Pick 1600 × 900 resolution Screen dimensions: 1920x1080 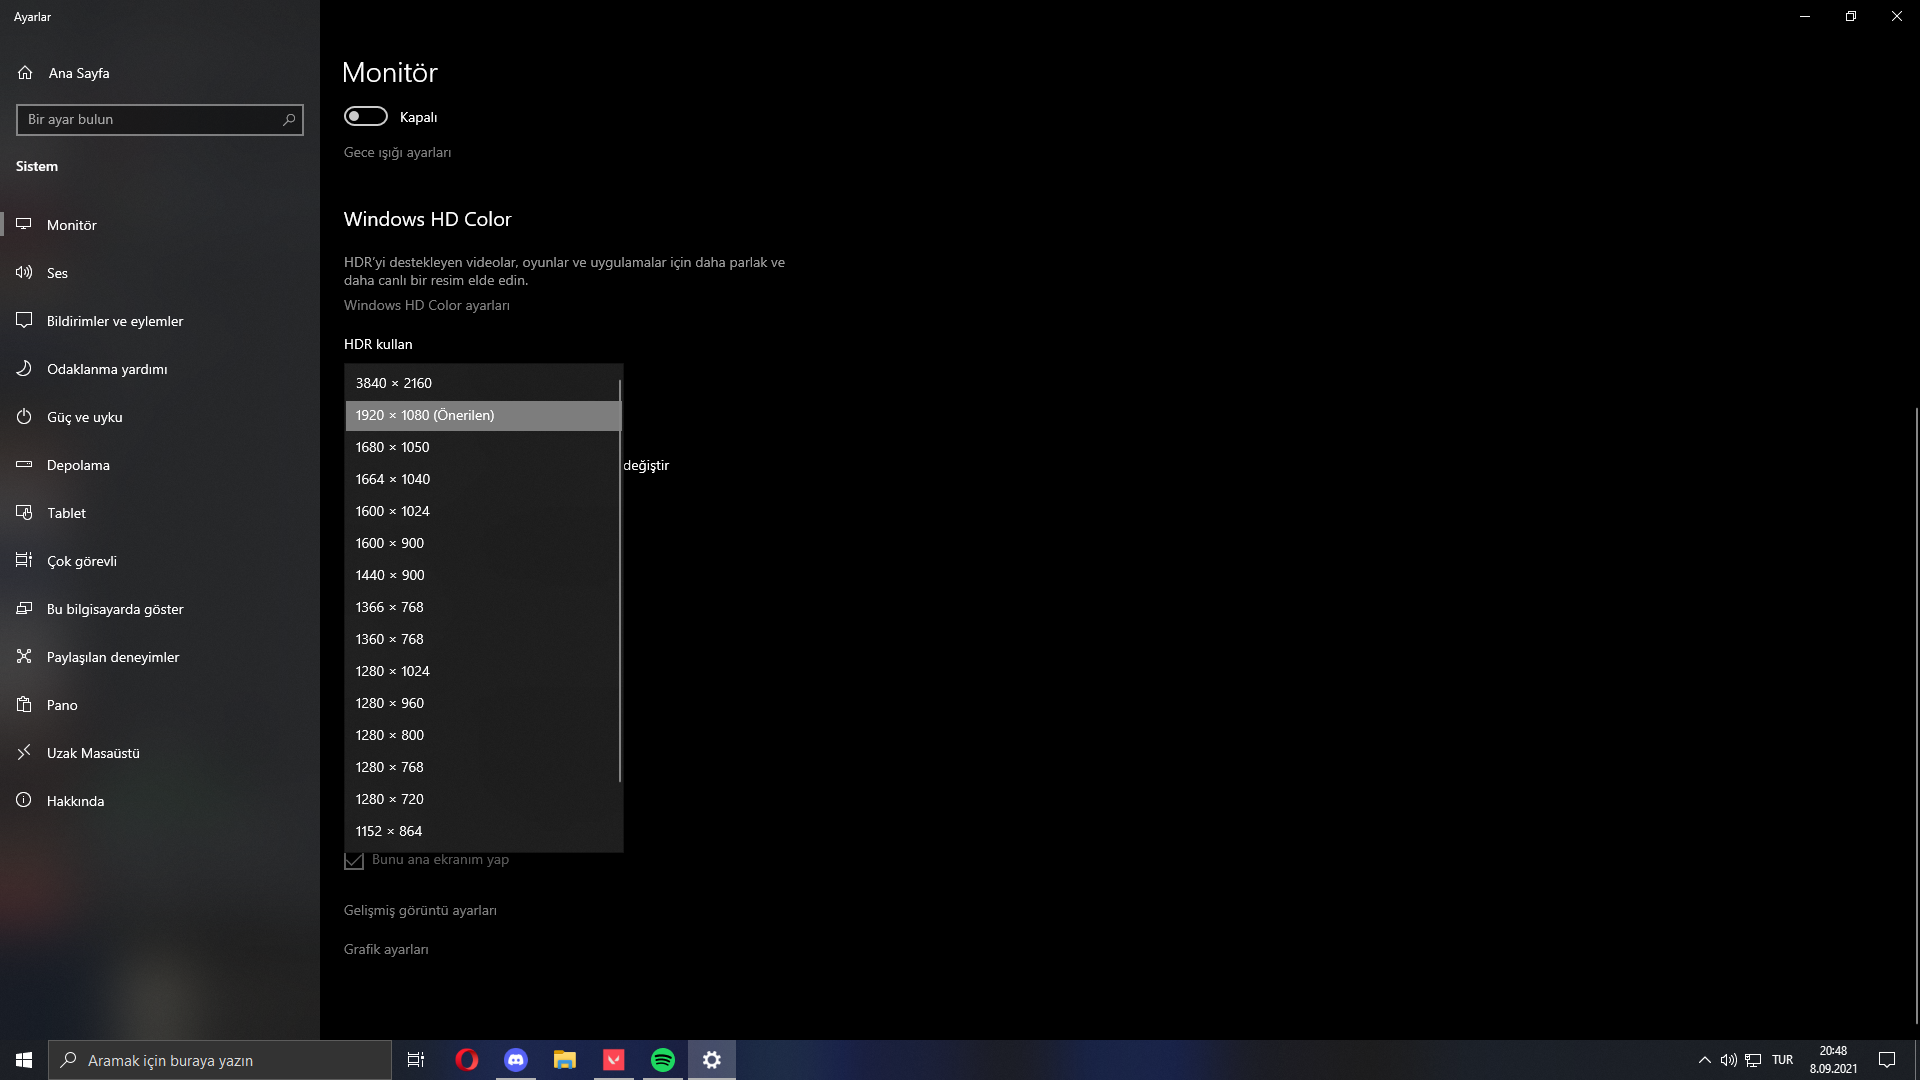(483, 543)
